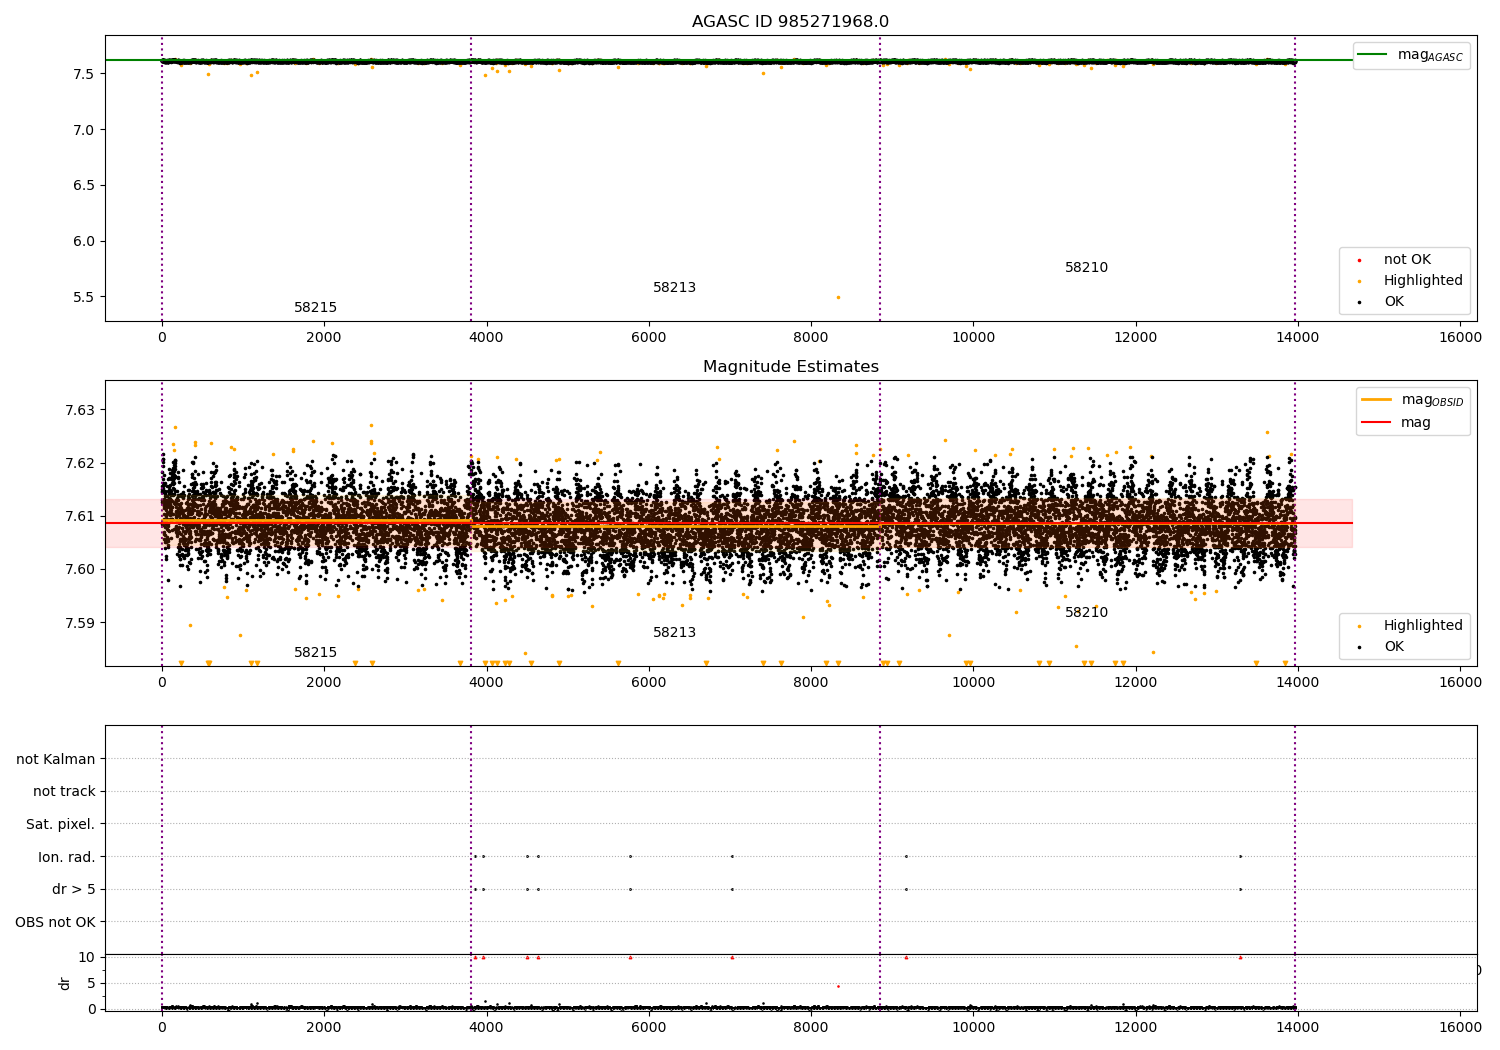Select the orange mag OBSID legend entry

[1412, 400]
